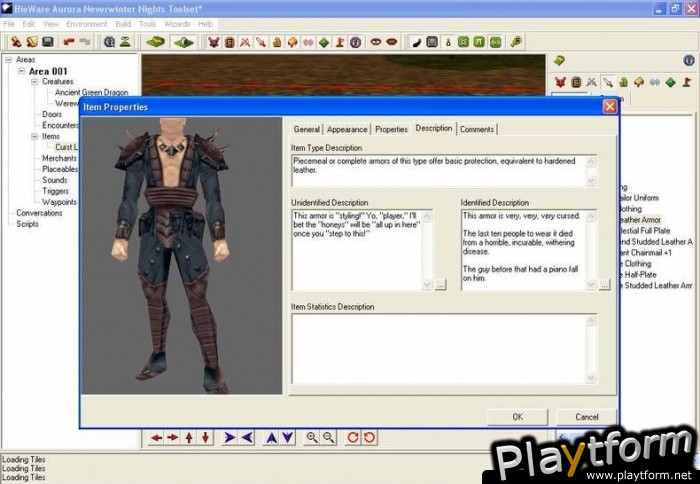Click the Cancel button
The height and width of the screenshot is (484, 700).
click(x=587, y=417)
